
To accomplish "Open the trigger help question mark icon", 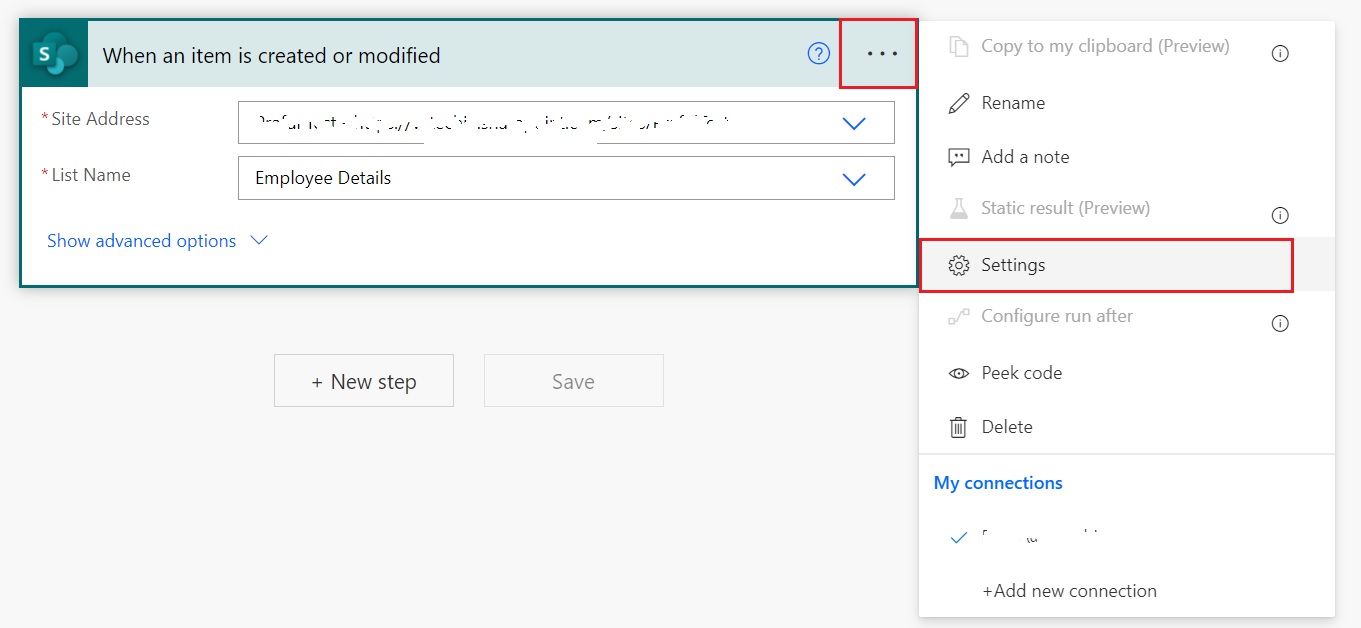I will [x=819, y=55].
